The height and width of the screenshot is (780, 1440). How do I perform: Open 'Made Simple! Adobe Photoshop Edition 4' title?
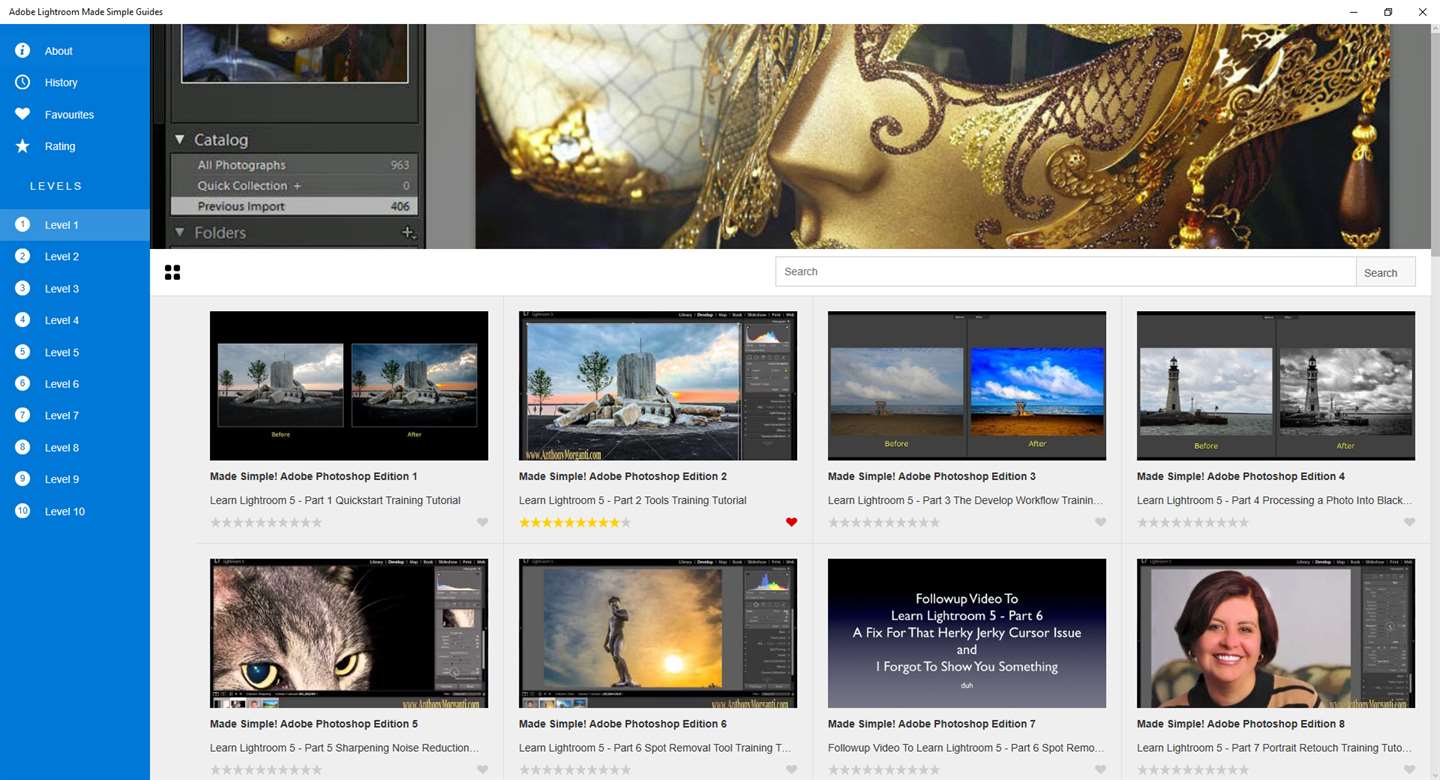[1241, 476]
